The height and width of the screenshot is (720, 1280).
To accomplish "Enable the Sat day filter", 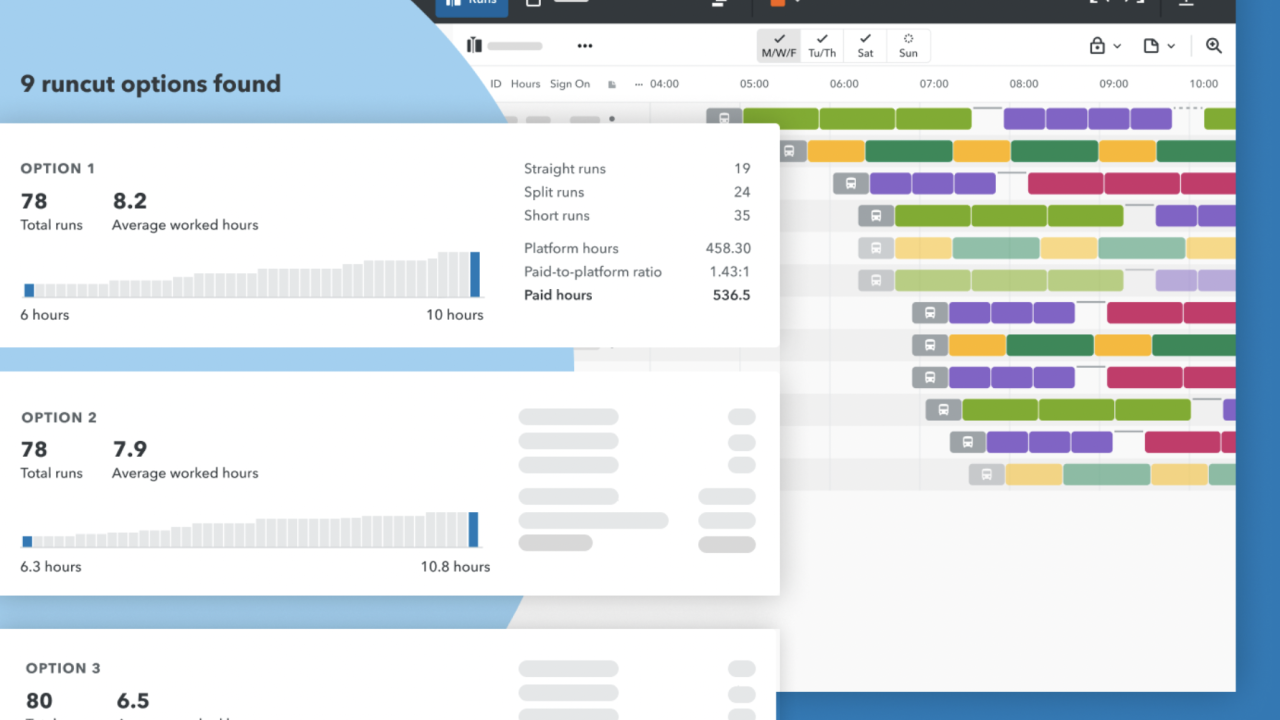I will (864, 45).
